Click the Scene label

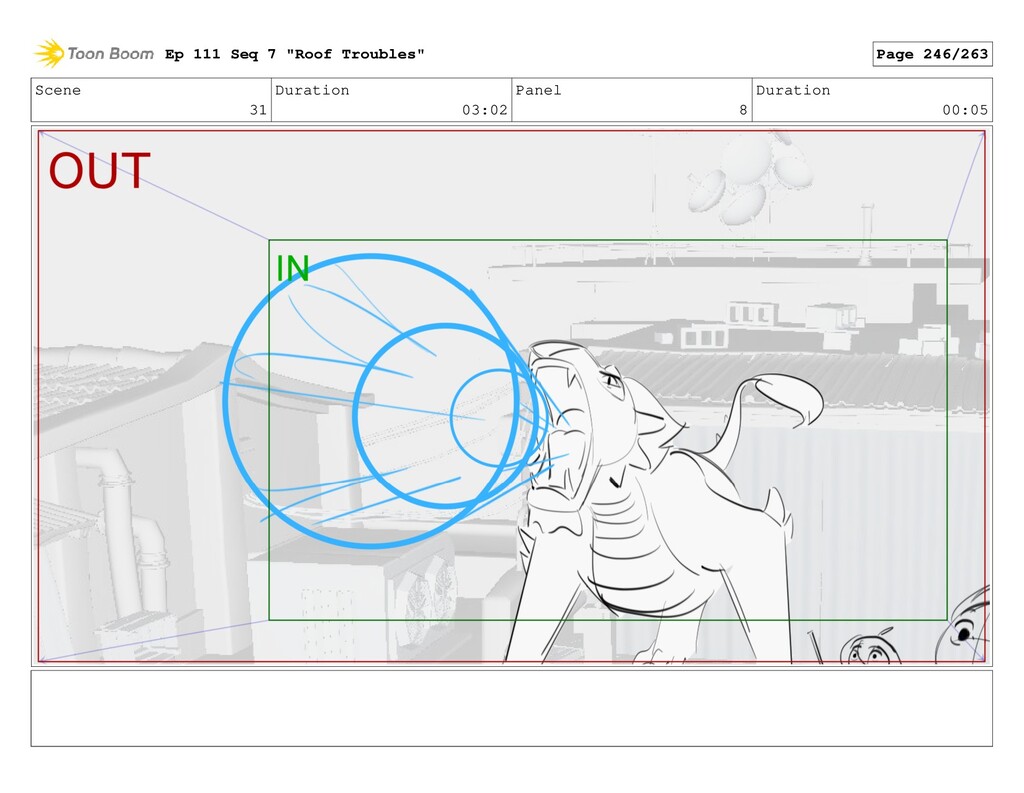[58, 90]
